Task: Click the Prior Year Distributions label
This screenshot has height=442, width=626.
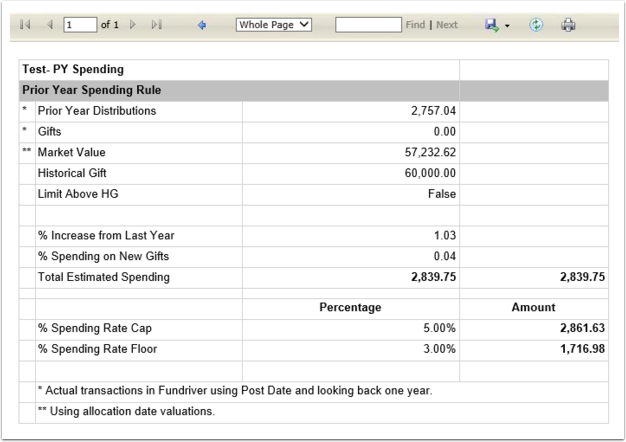Action: [97, 111]
